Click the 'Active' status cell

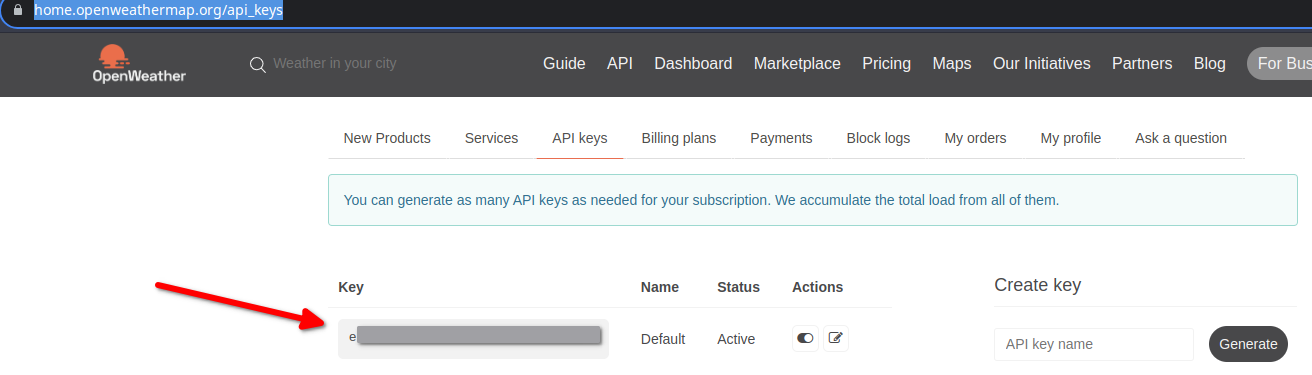pyautogui.click(x=736, y=339)
